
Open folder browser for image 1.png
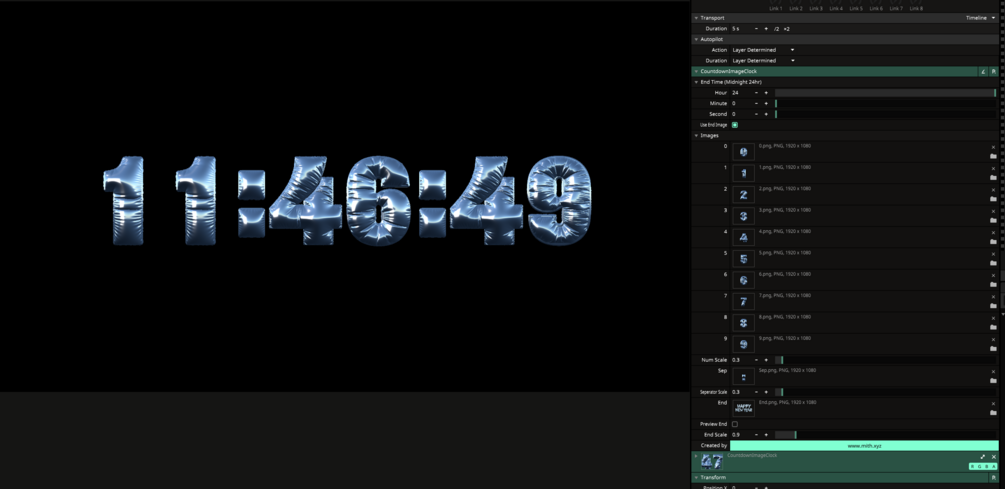[993, 178]
